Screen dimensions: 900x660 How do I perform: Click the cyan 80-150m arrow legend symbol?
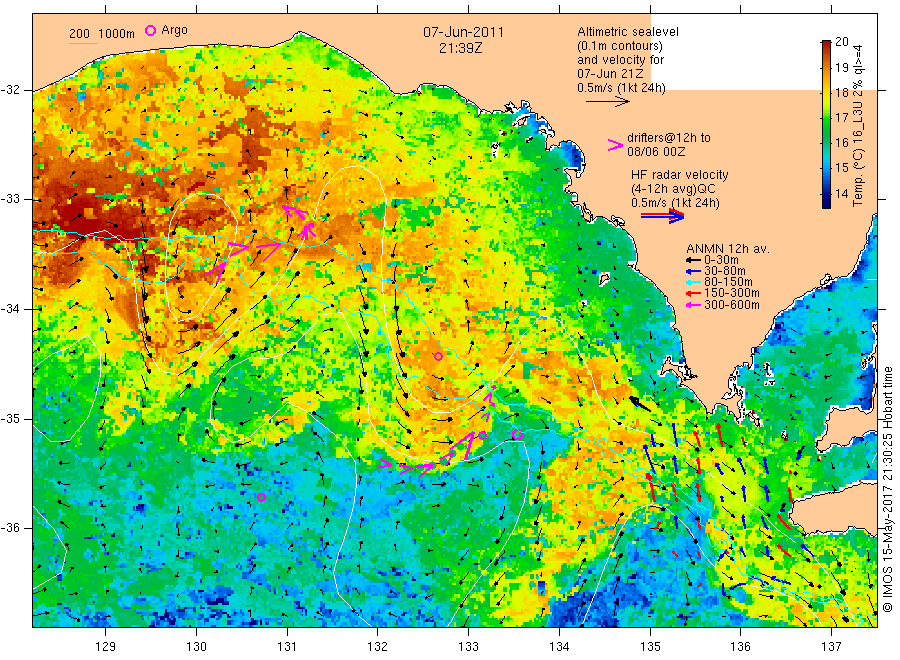tap(693, 282)
